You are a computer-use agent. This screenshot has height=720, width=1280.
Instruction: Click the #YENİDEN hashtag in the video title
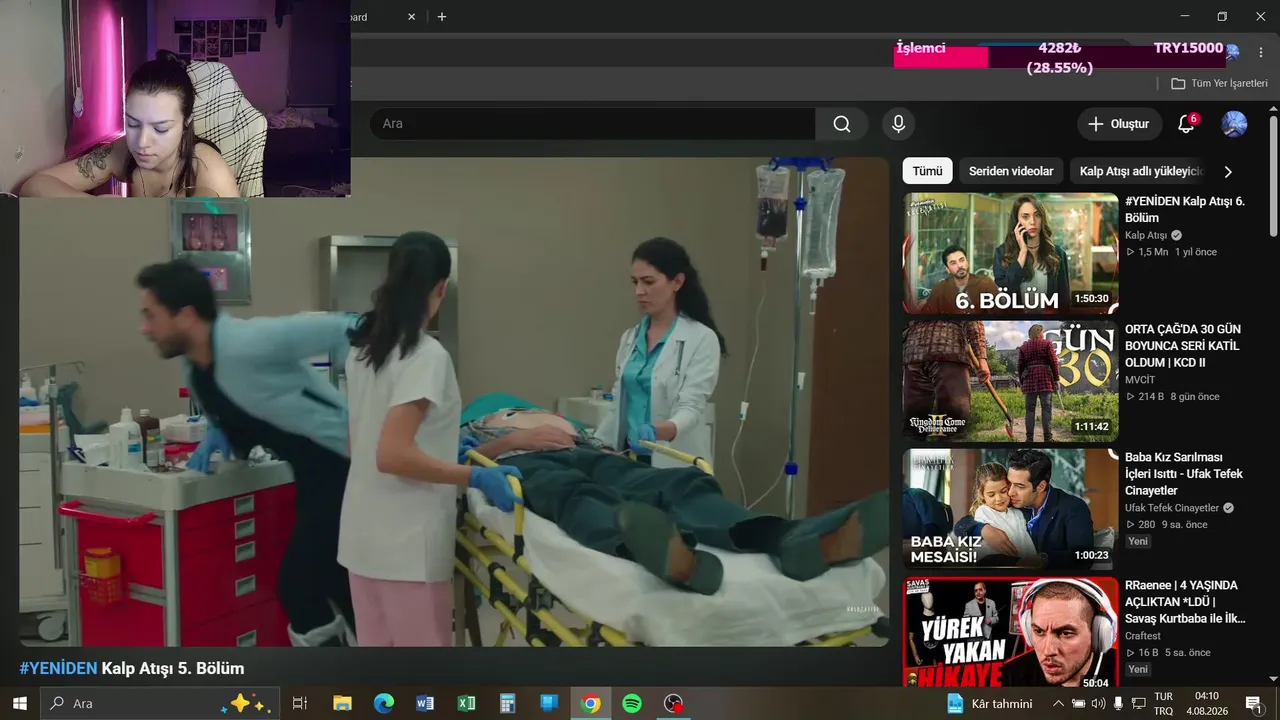58,668
